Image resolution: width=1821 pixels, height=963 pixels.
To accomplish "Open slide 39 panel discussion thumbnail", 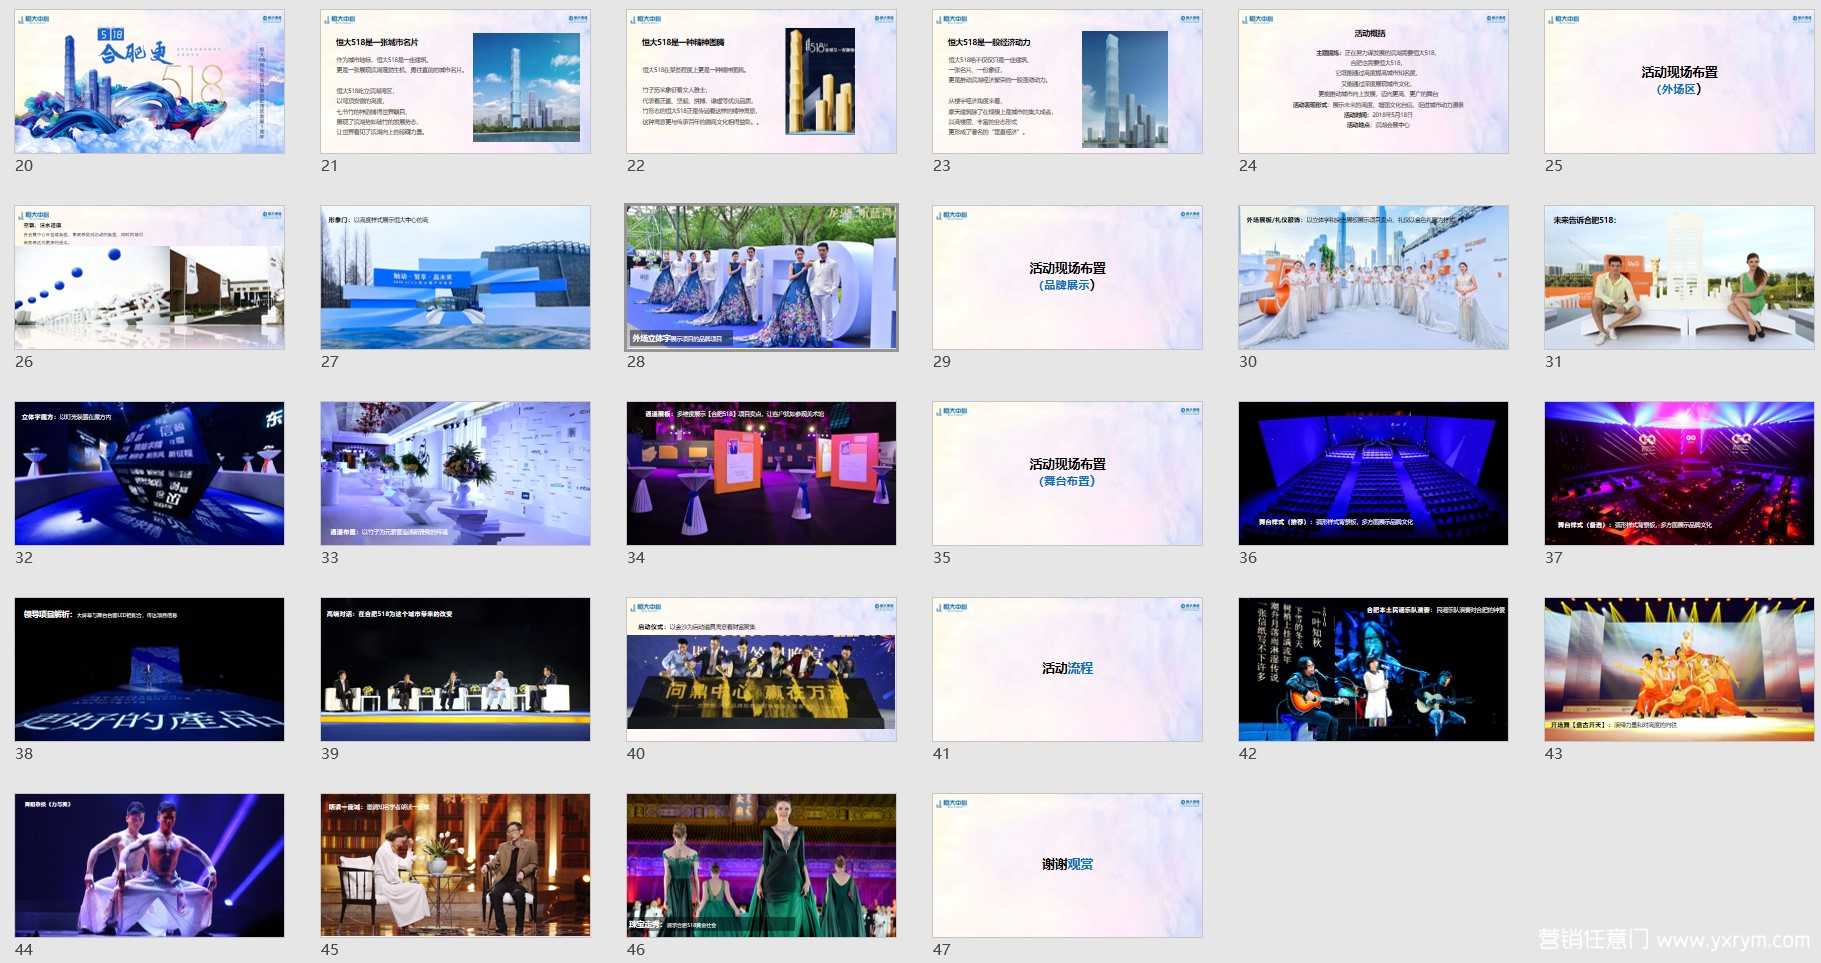I will (456, 670).
